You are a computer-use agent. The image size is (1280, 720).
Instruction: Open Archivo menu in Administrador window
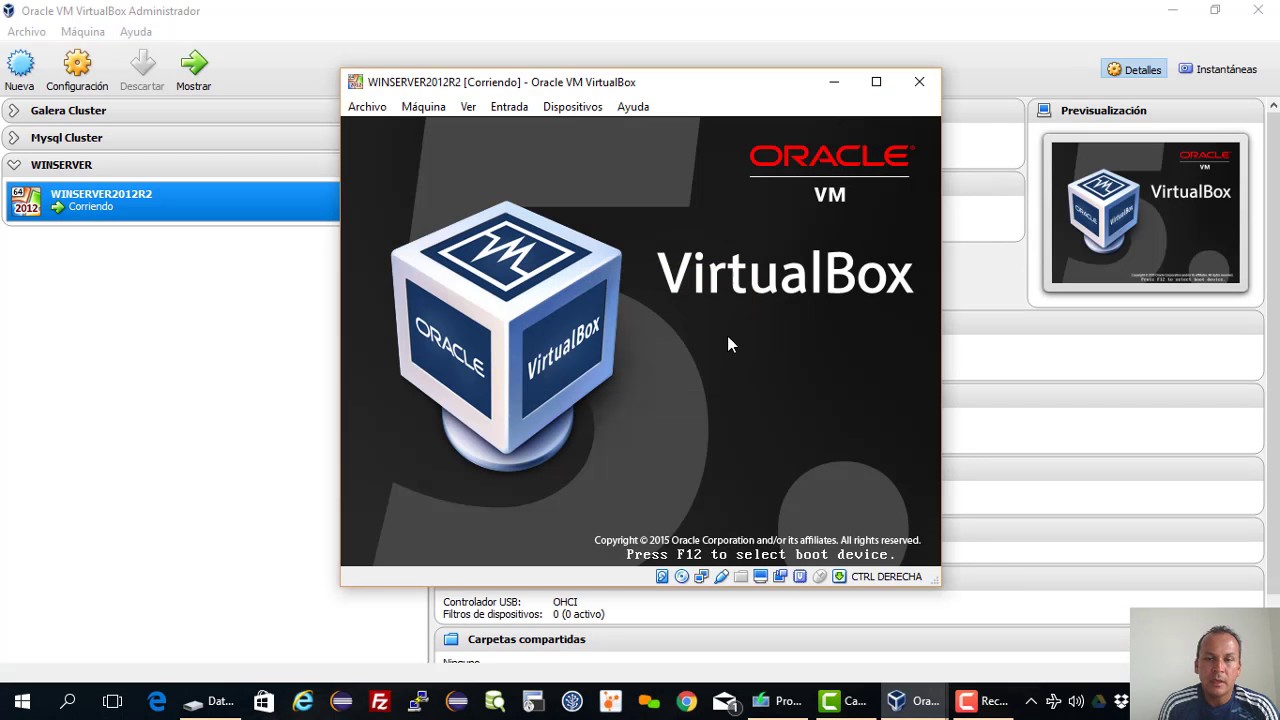point(27,32)
